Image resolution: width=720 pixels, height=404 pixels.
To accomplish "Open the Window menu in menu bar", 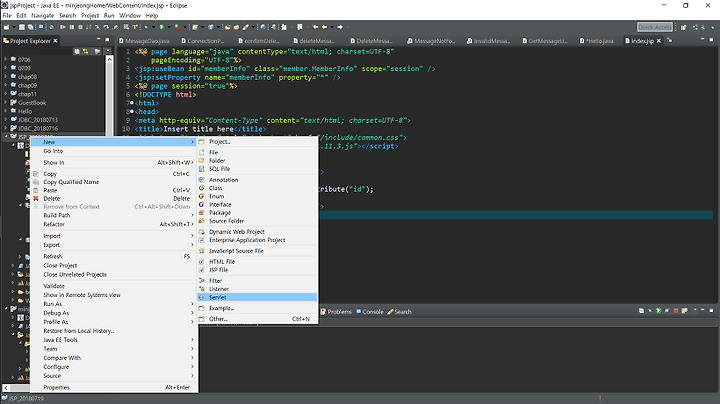I will pos(130,15).
